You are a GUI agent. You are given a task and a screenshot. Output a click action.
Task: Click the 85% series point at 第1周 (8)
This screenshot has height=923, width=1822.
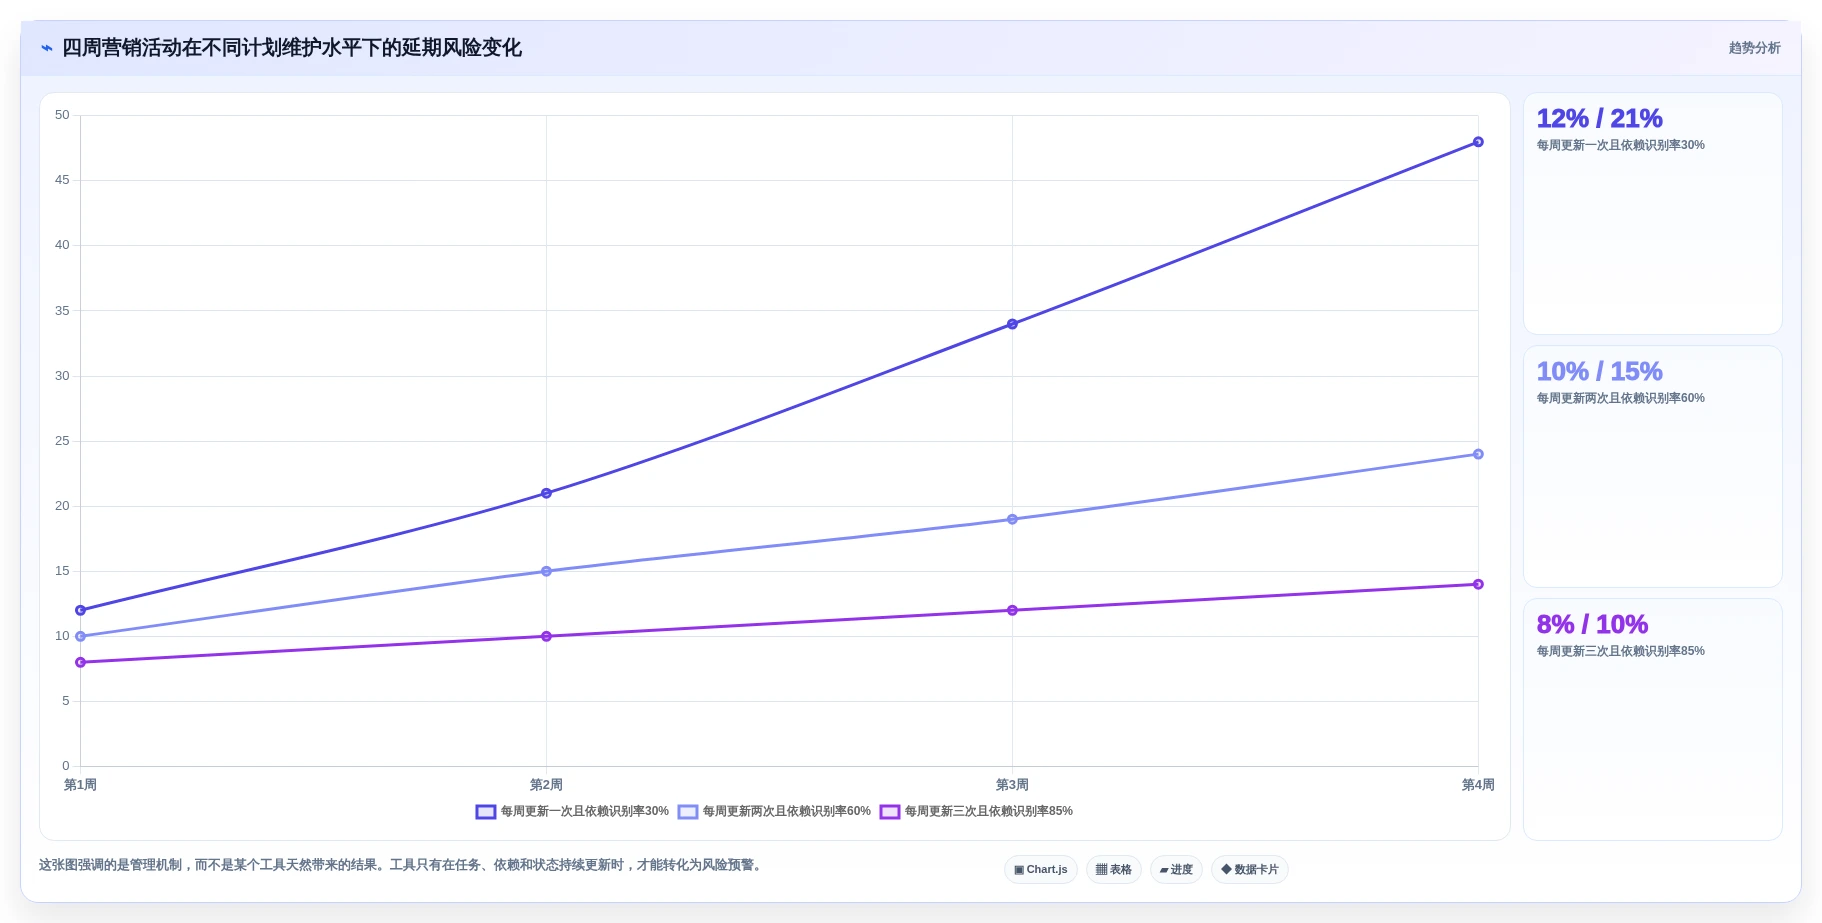pos(81,662)
